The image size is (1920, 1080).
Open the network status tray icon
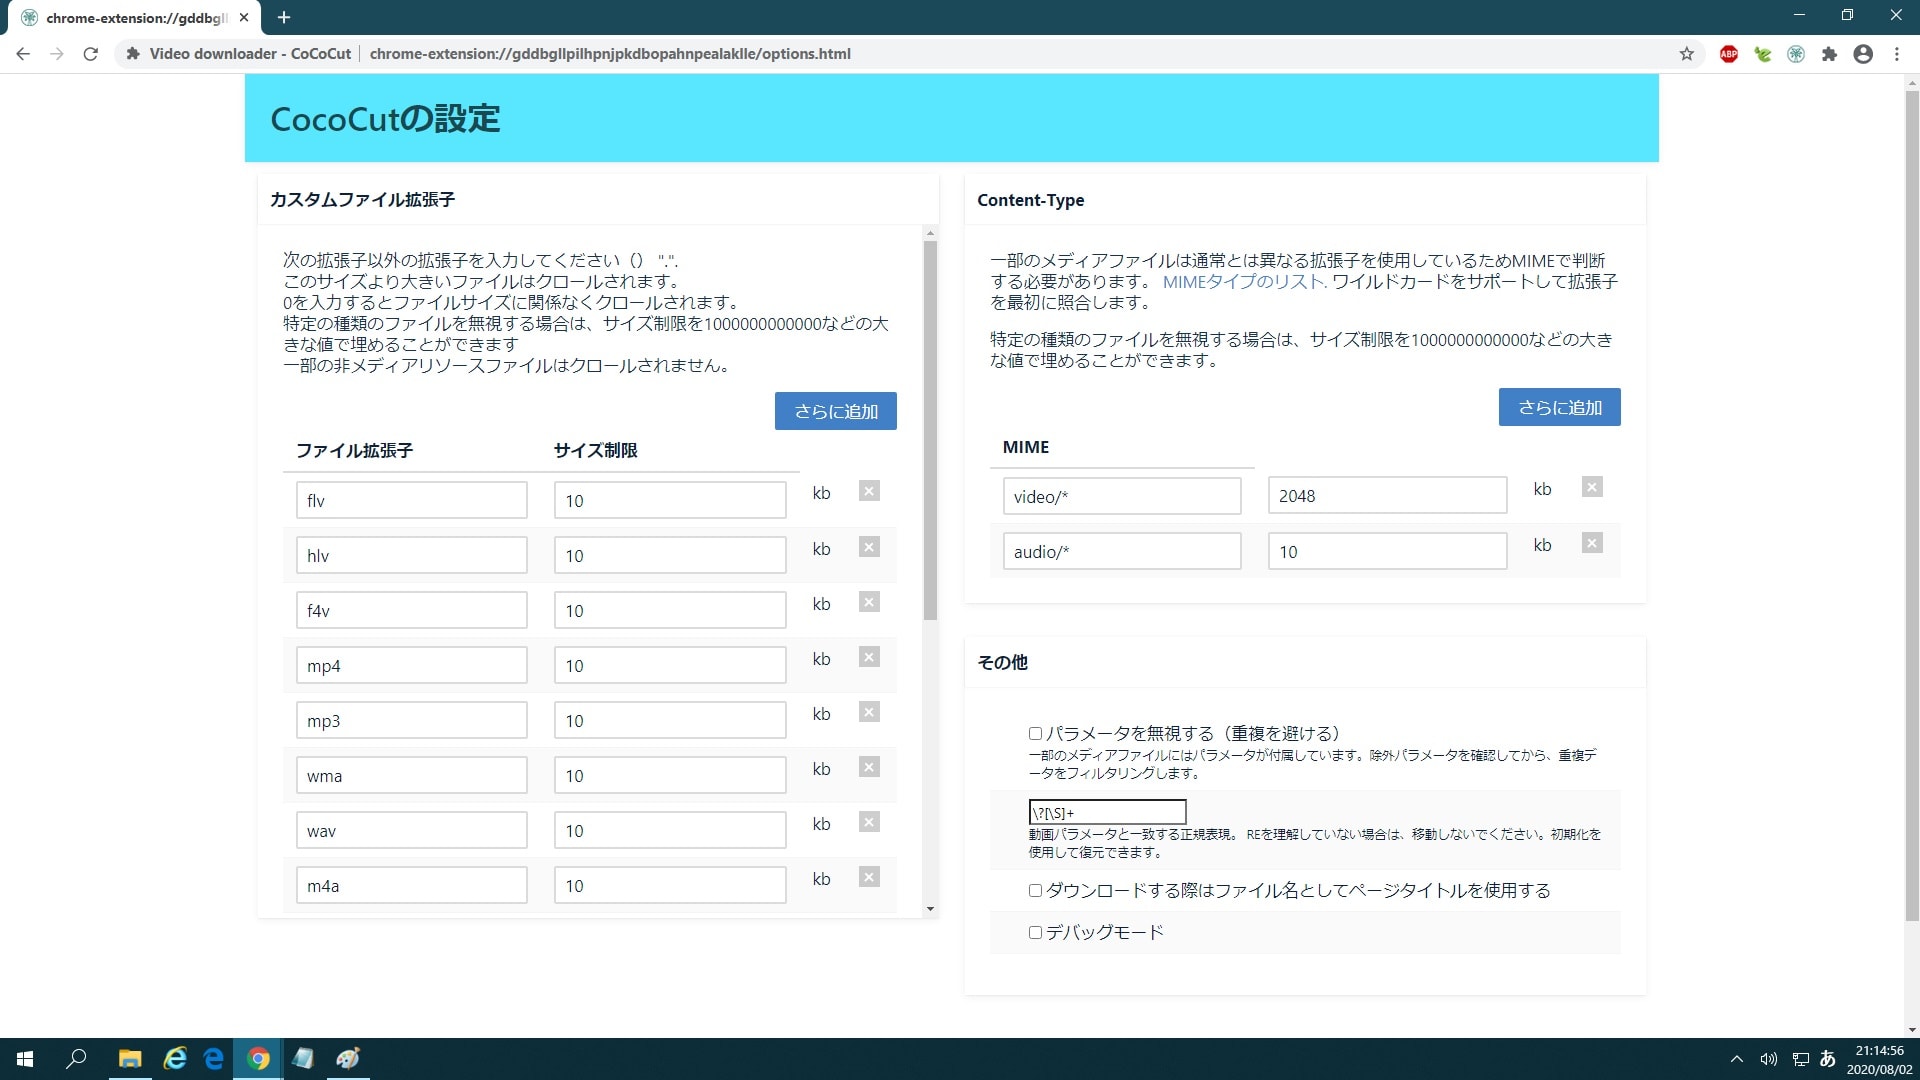tap(1800, 1059)
